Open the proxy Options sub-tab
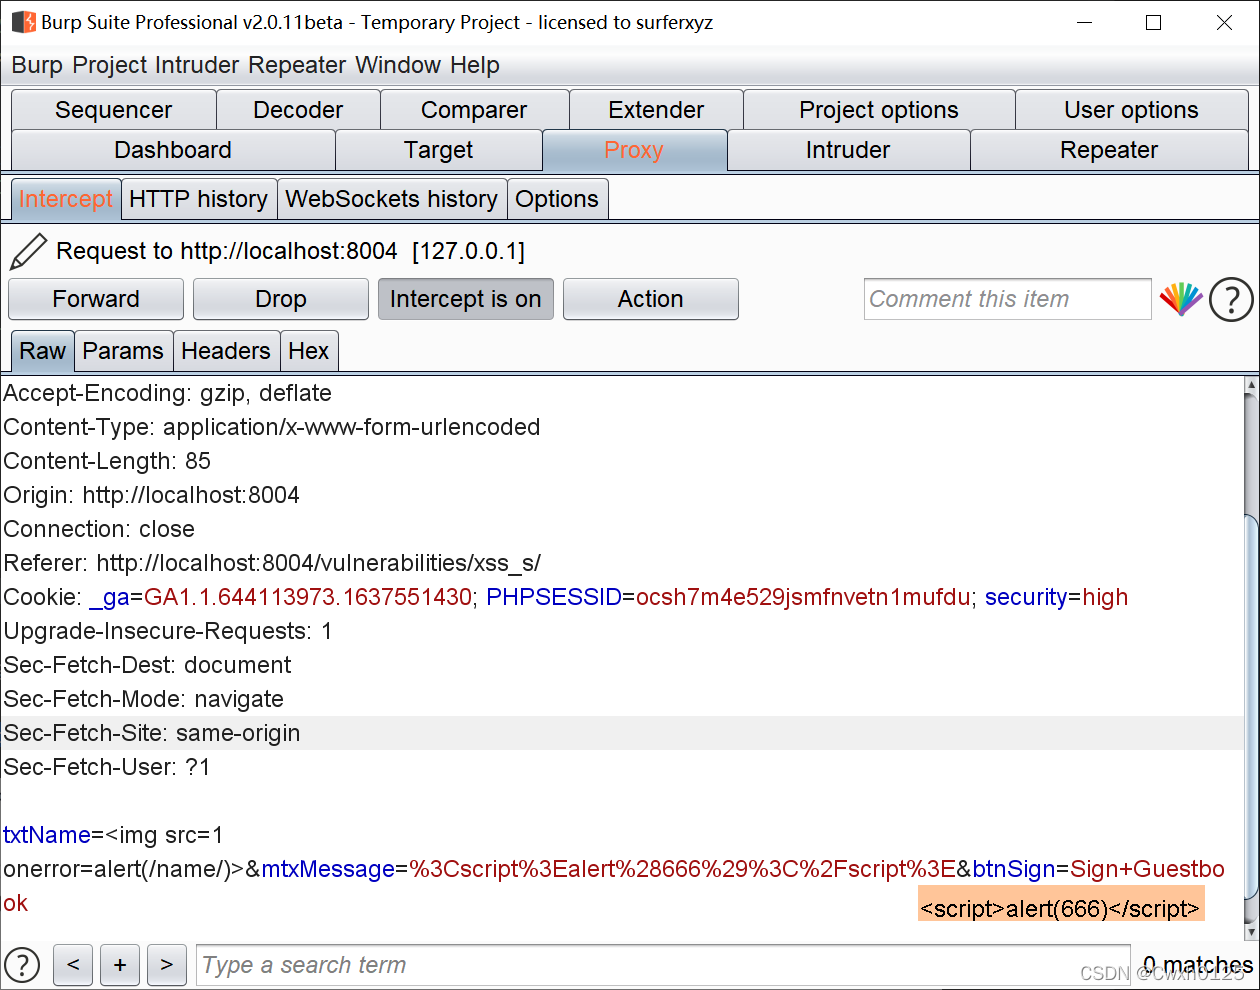Image resolution: width=1260 pixels, height=990 pixels. pos(557,199)
